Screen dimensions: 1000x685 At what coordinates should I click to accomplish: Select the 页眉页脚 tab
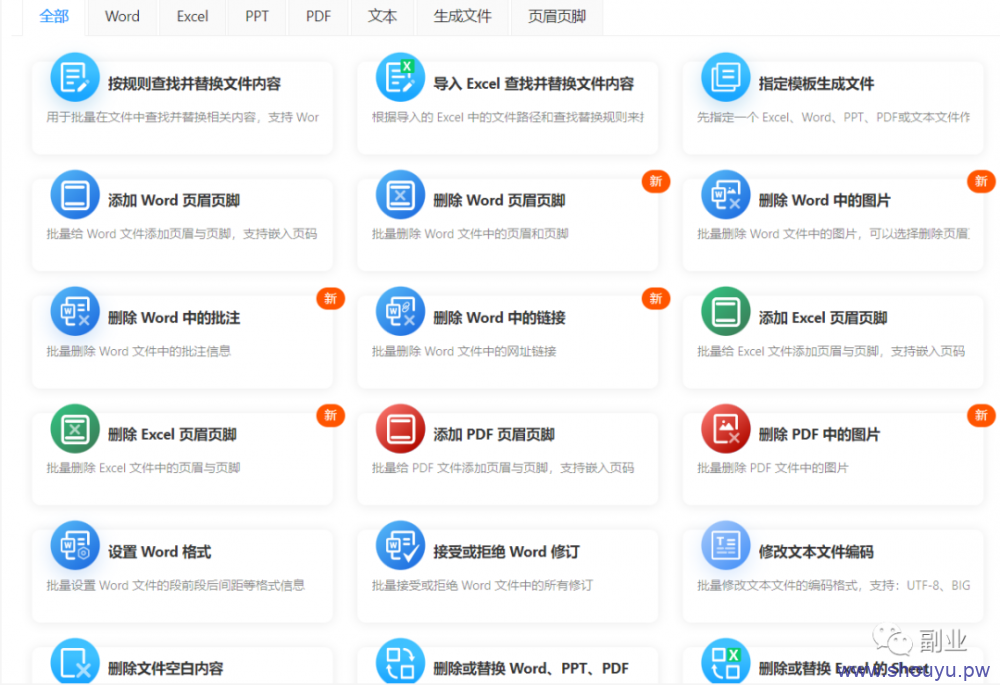tap(557, 17)
